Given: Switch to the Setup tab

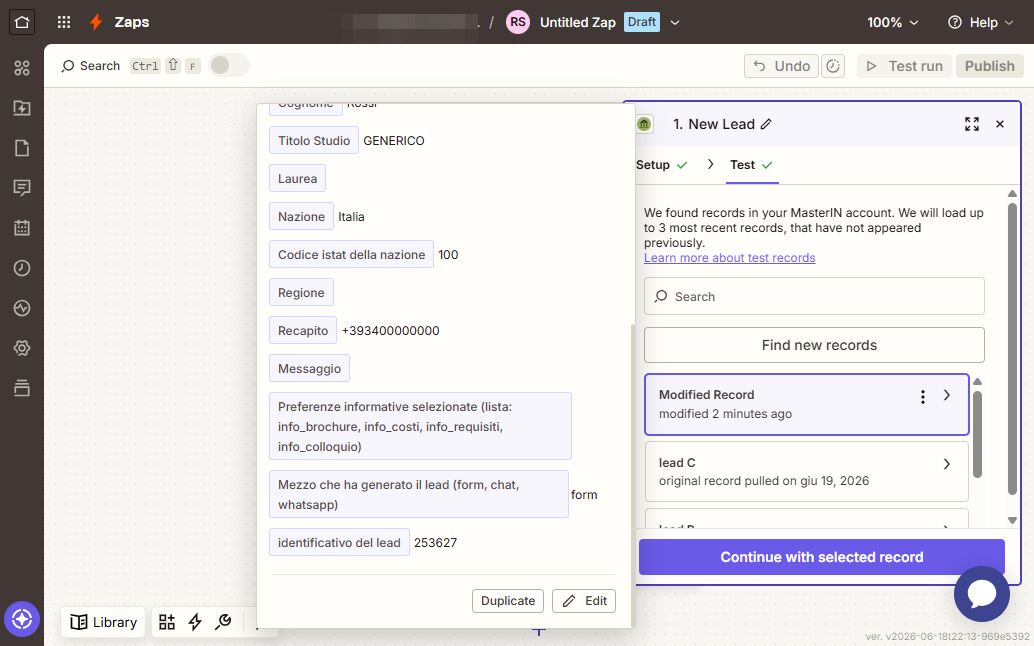Looking at the screenshot, I should (x=661, y=165).
